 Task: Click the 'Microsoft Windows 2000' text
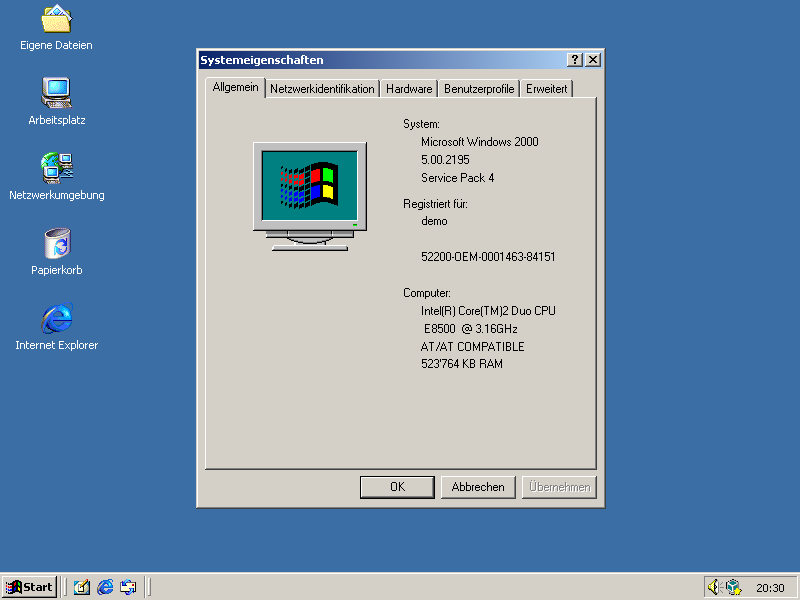click(480, 142)
